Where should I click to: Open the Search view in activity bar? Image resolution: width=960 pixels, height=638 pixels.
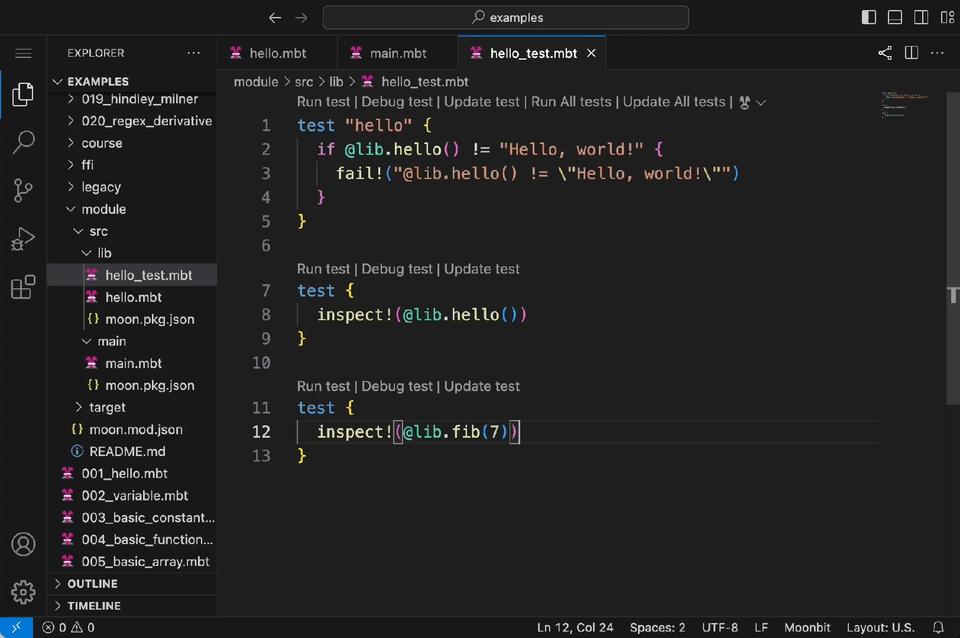pyautogui.click(x=23, y=142)
